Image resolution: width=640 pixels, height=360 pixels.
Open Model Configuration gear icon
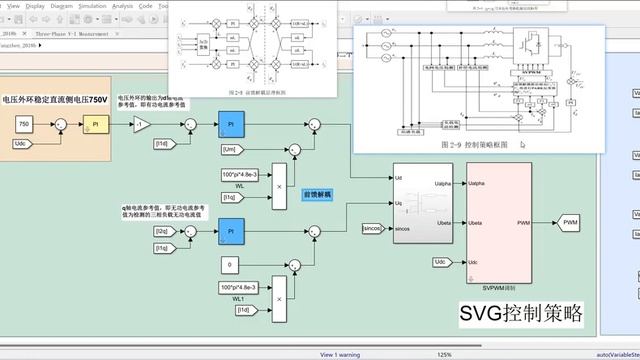(88, 19)
